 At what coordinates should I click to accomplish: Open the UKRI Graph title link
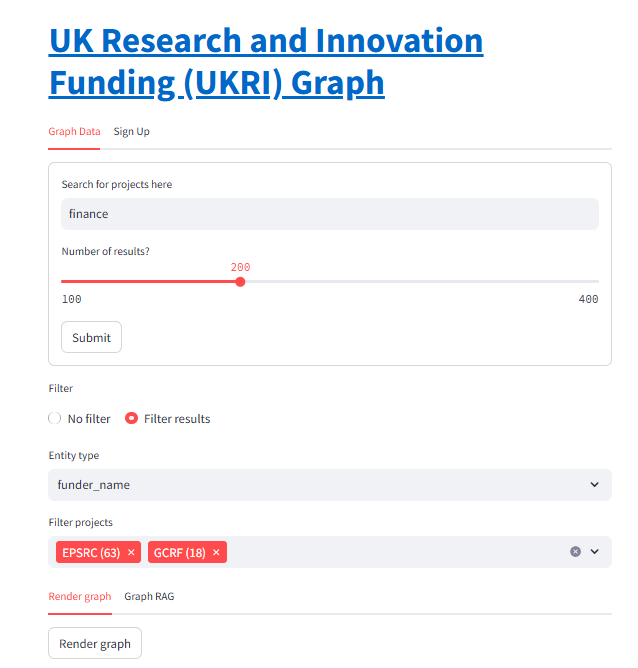click(x=266, y=61)
